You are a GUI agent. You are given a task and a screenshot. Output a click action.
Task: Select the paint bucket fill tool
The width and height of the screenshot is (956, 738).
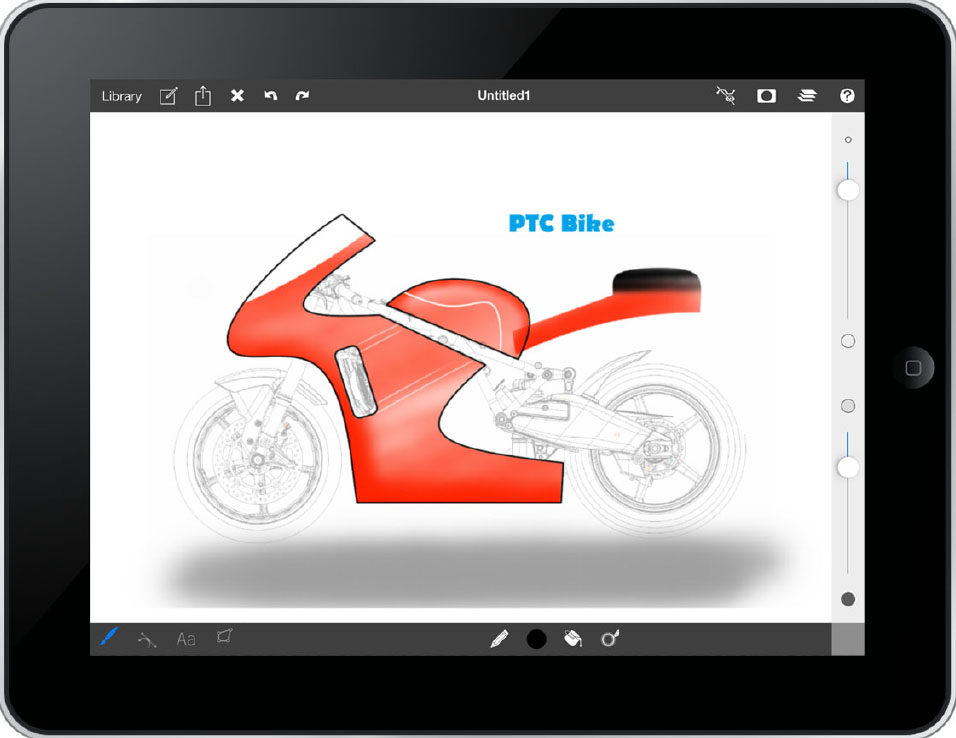[573, 638]
